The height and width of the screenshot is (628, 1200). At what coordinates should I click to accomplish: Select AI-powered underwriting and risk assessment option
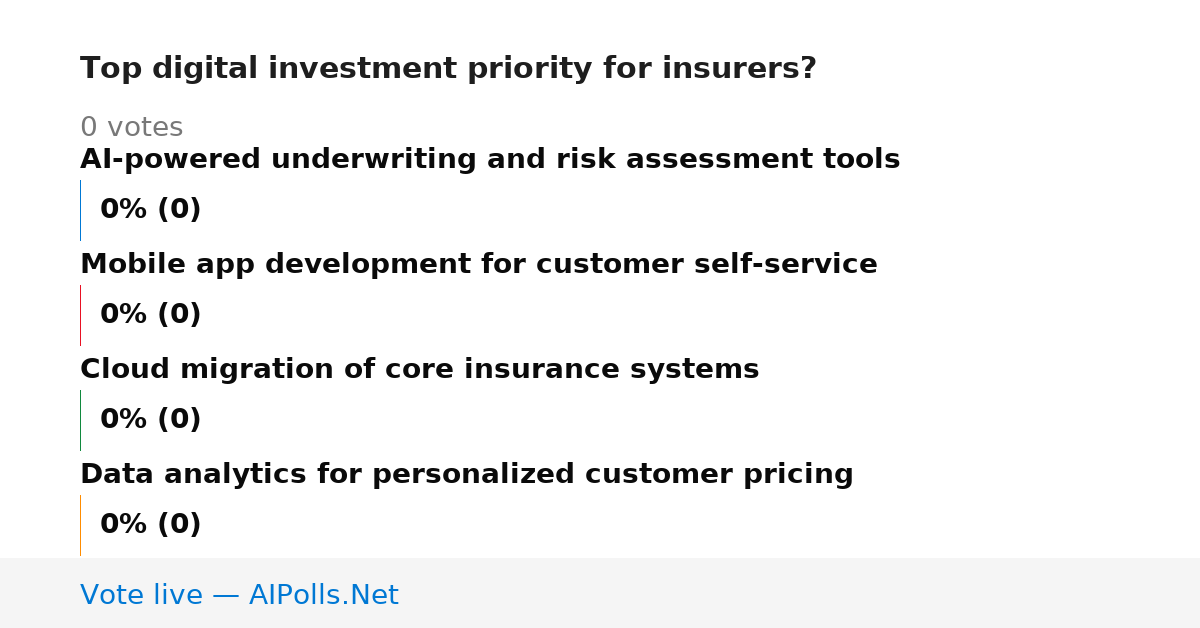[x=490, y=160]
